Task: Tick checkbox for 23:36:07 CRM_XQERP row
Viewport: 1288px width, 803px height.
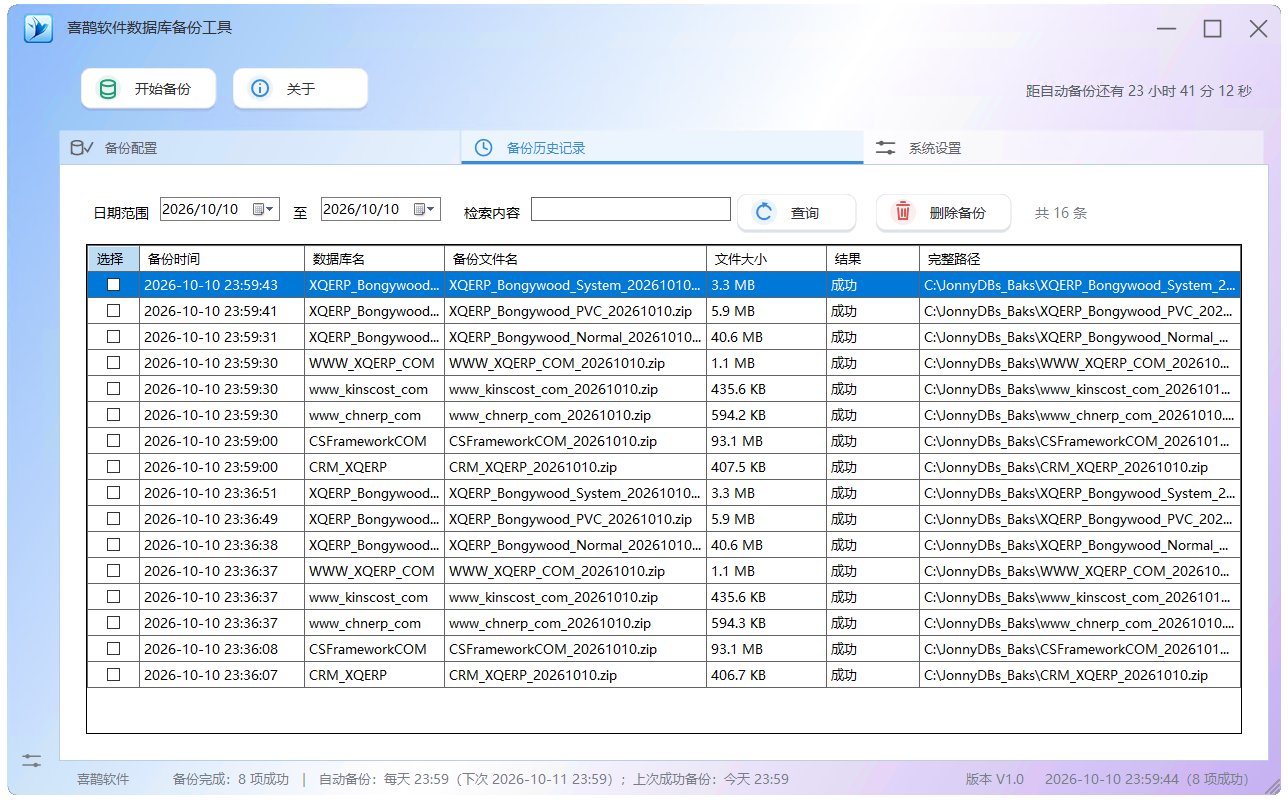Action: pyautogui.click(x=113, y=675)
